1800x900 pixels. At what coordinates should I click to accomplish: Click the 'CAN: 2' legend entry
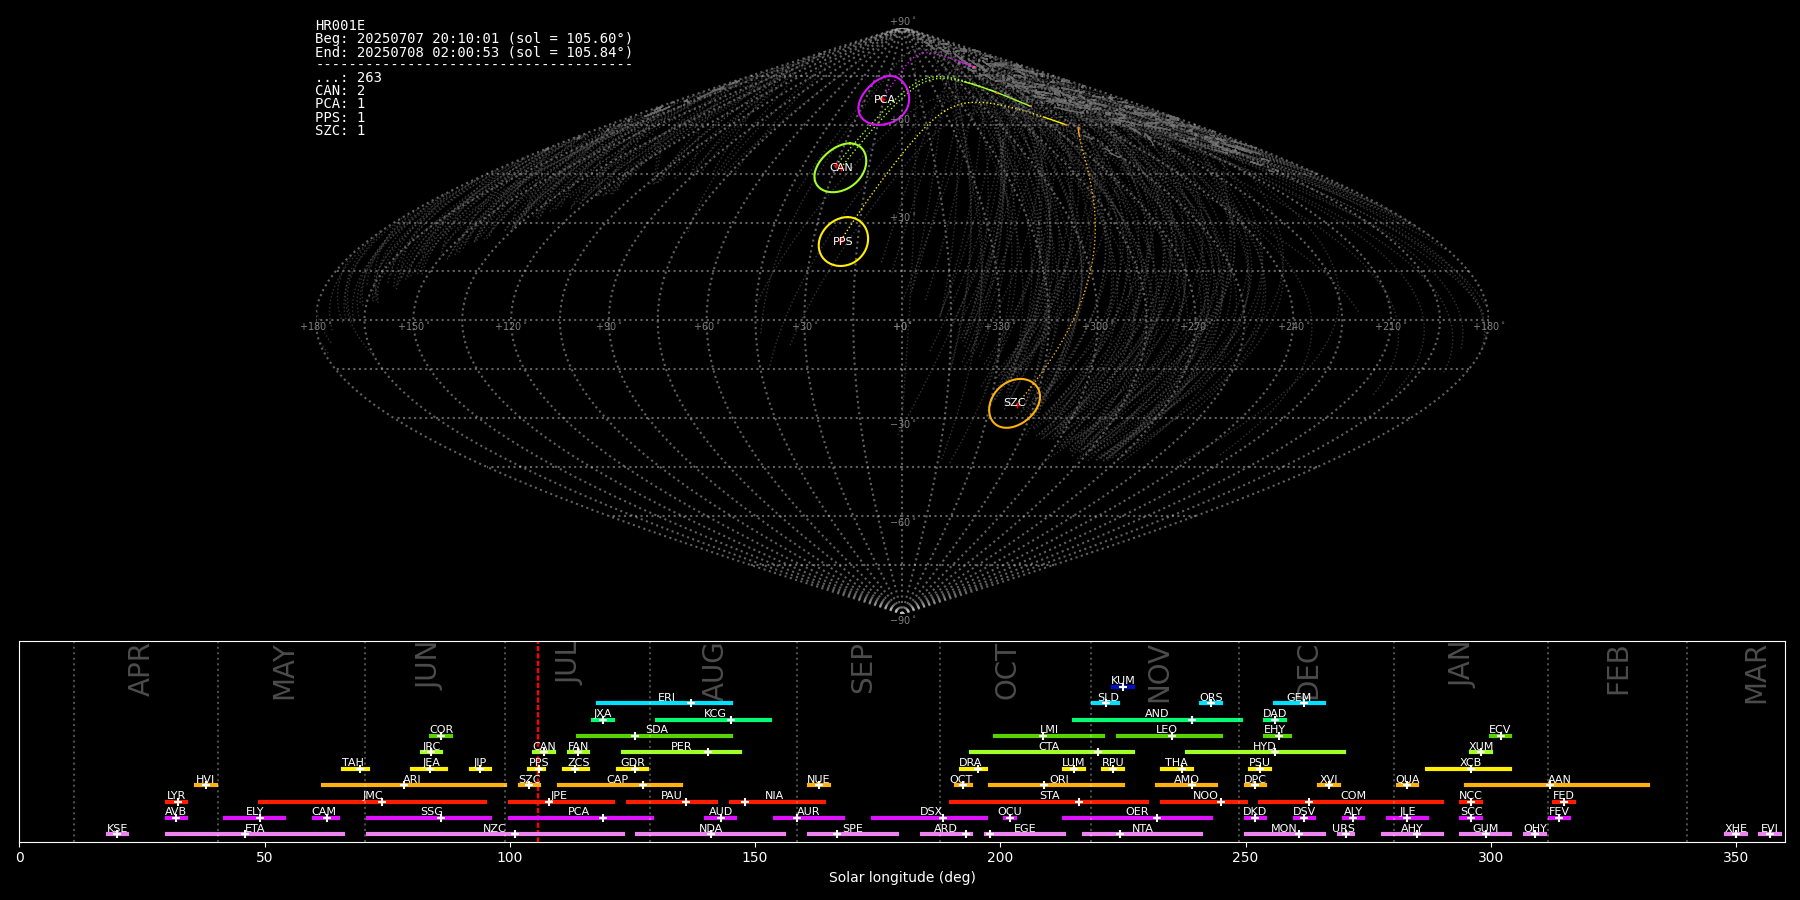click(x=340, y=91)
